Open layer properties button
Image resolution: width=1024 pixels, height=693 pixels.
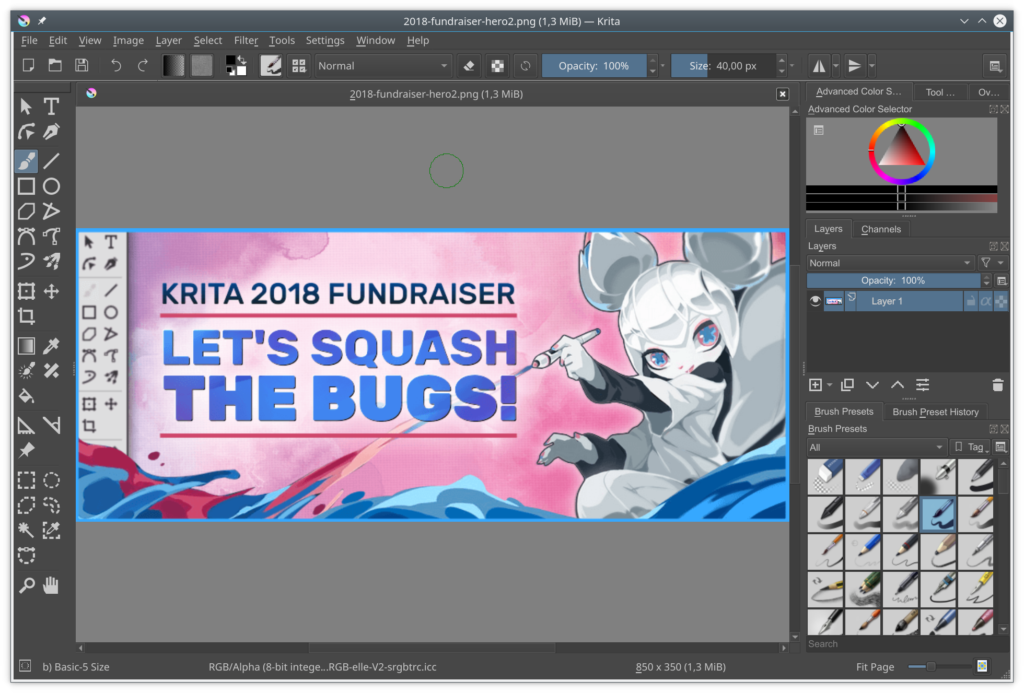[922, 385]
